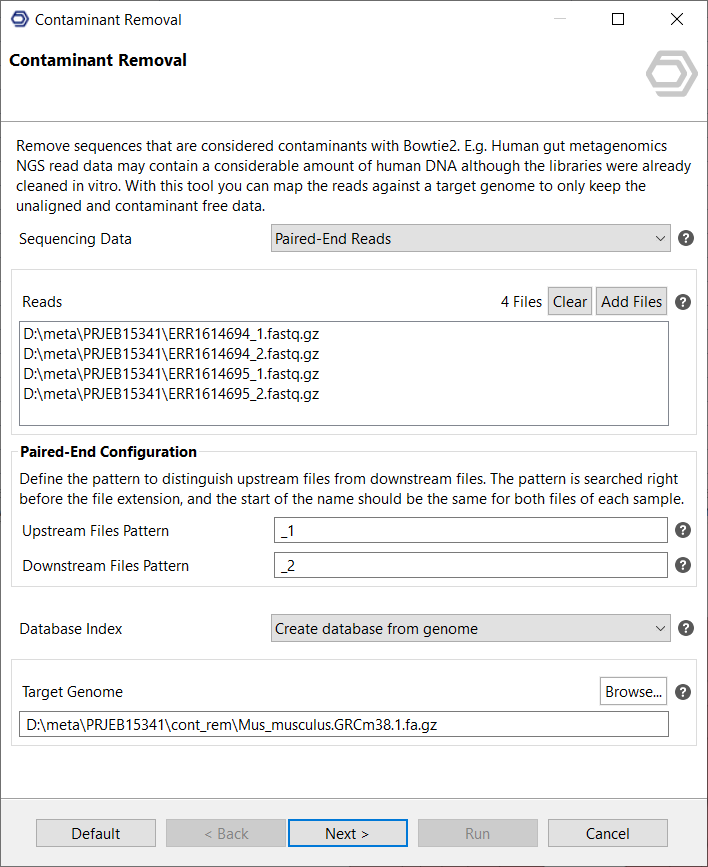Click the application logo in title bar

(19, 19)
